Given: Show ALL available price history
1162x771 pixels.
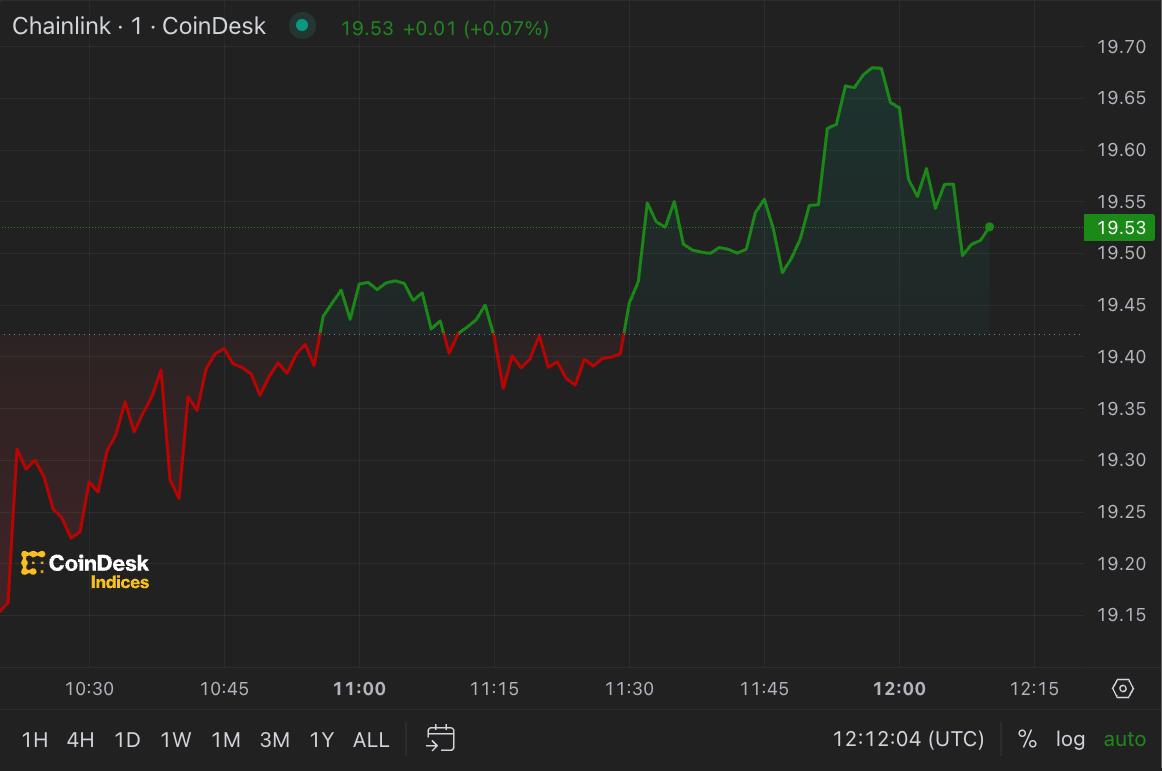Looking at the screenshot, I should 371,740.
